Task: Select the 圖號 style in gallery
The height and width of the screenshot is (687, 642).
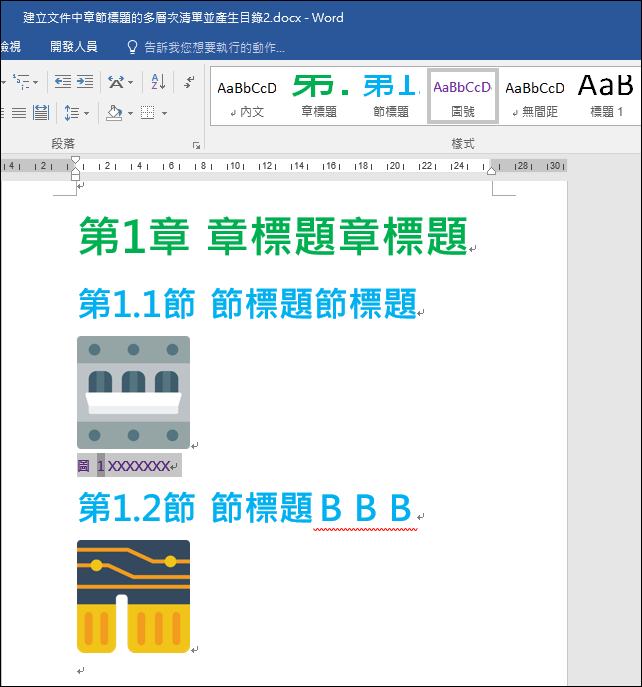Action: click(463, 96)
